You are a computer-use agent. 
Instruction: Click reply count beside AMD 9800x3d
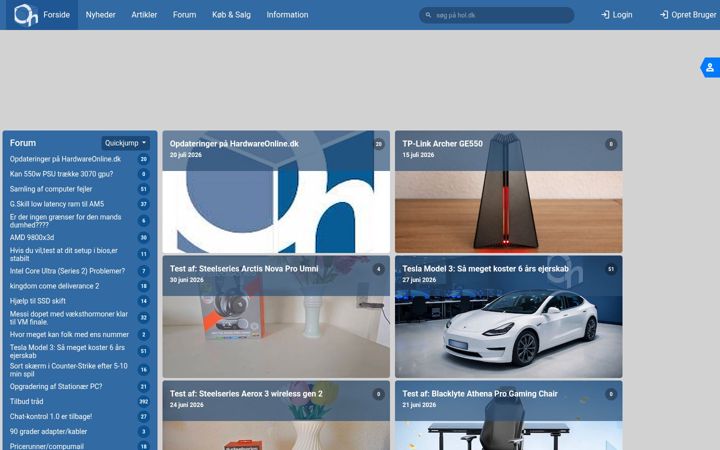pyautogui.click(x=143, y=238)
